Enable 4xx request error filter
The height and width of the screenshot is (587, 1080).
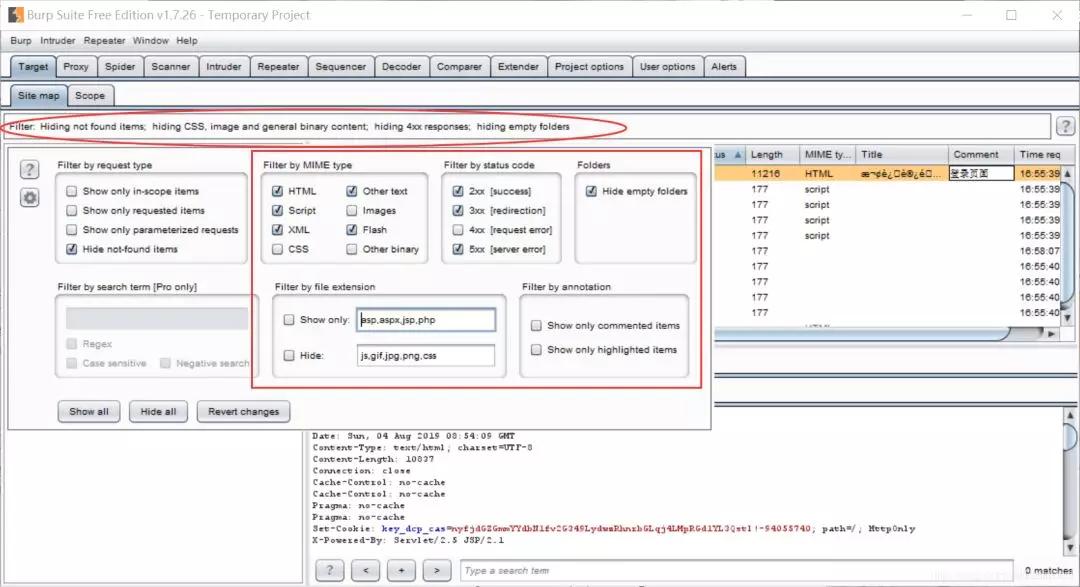[458, 230]
